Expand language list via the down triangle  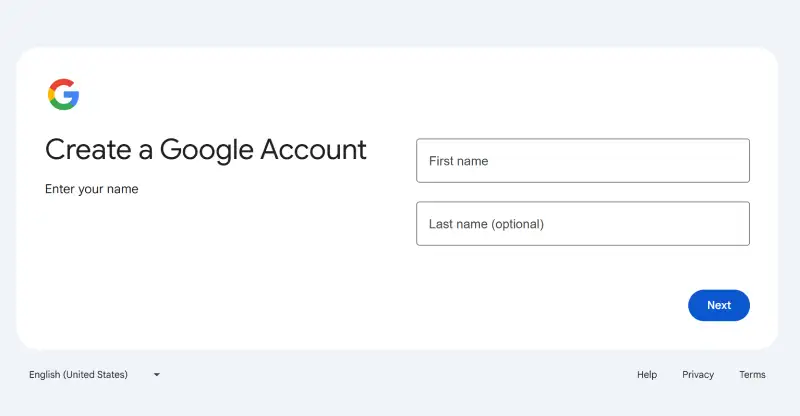pyautogui.click(x=157, y=375)
